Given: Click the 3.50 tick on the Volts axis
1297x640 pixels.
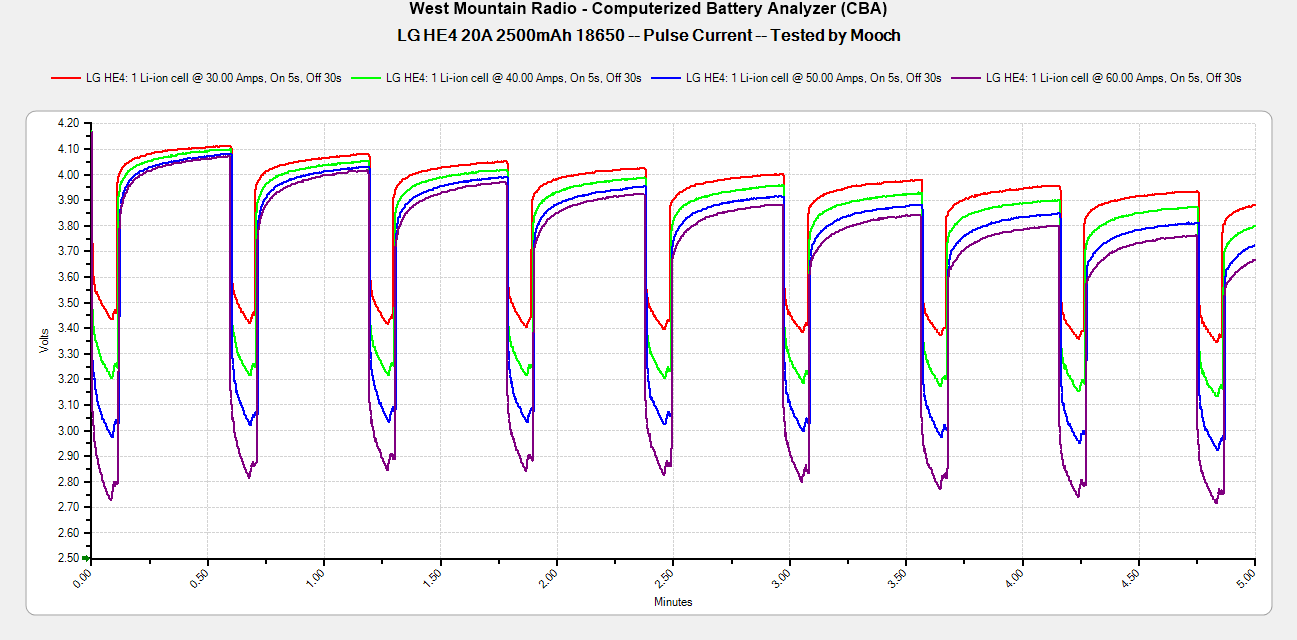Looking at the screenshot, I should (68, 302).
